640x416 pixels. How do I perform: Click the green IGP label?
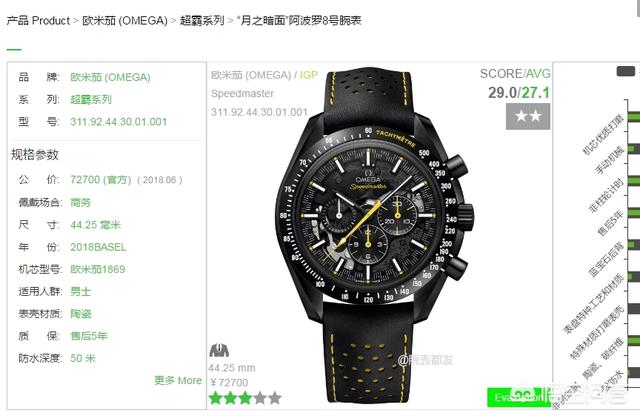click(x=309, y=75)
